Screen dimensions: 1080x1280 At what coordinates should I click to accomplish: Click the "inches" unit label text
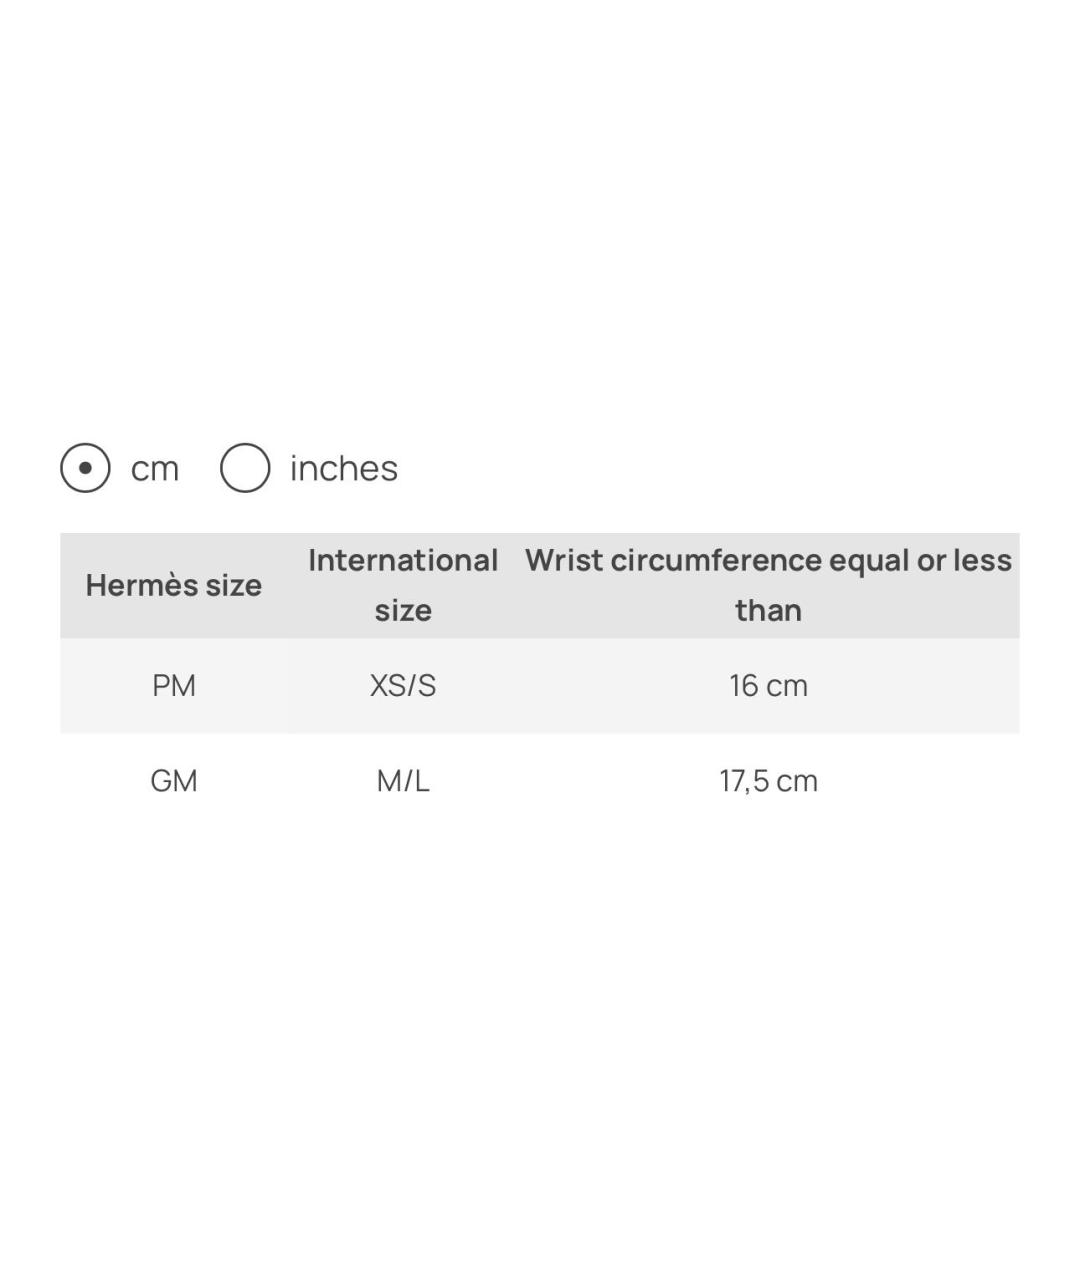tap(344, 468)
